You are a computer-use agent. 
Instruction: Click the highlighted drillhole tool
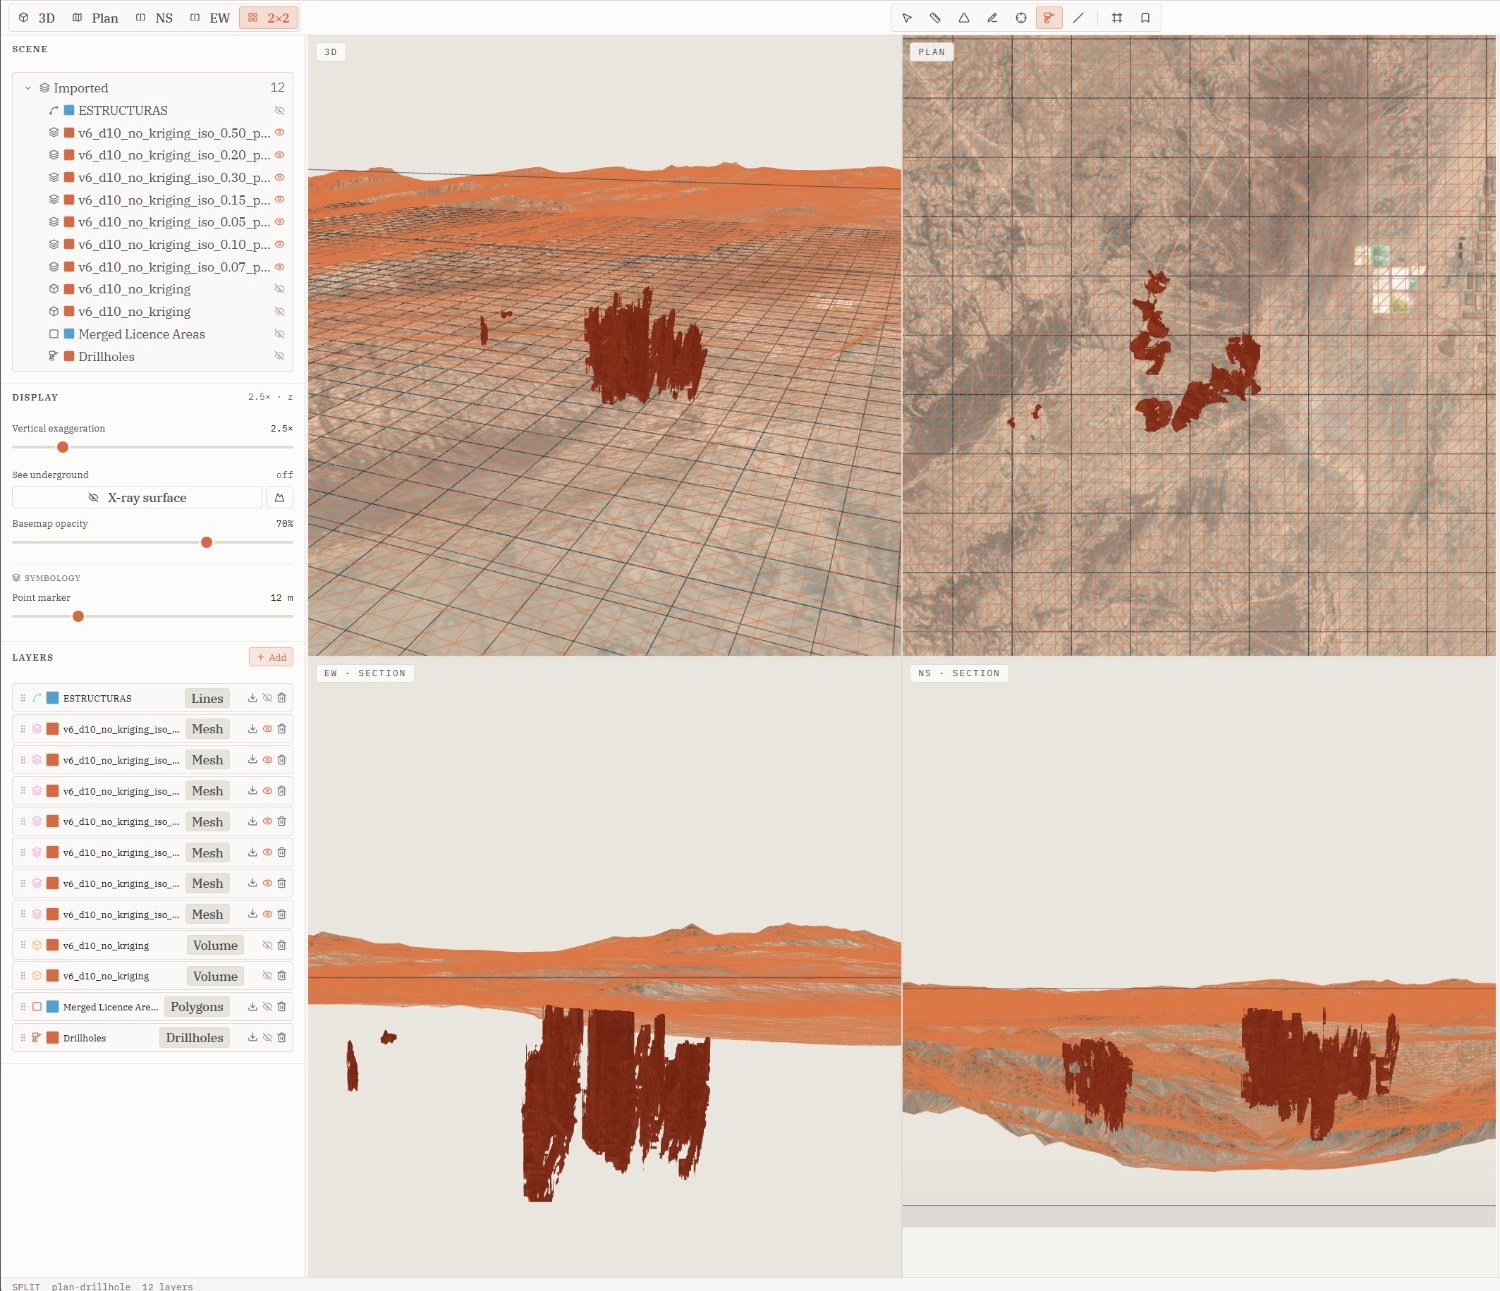(1049, 18)
